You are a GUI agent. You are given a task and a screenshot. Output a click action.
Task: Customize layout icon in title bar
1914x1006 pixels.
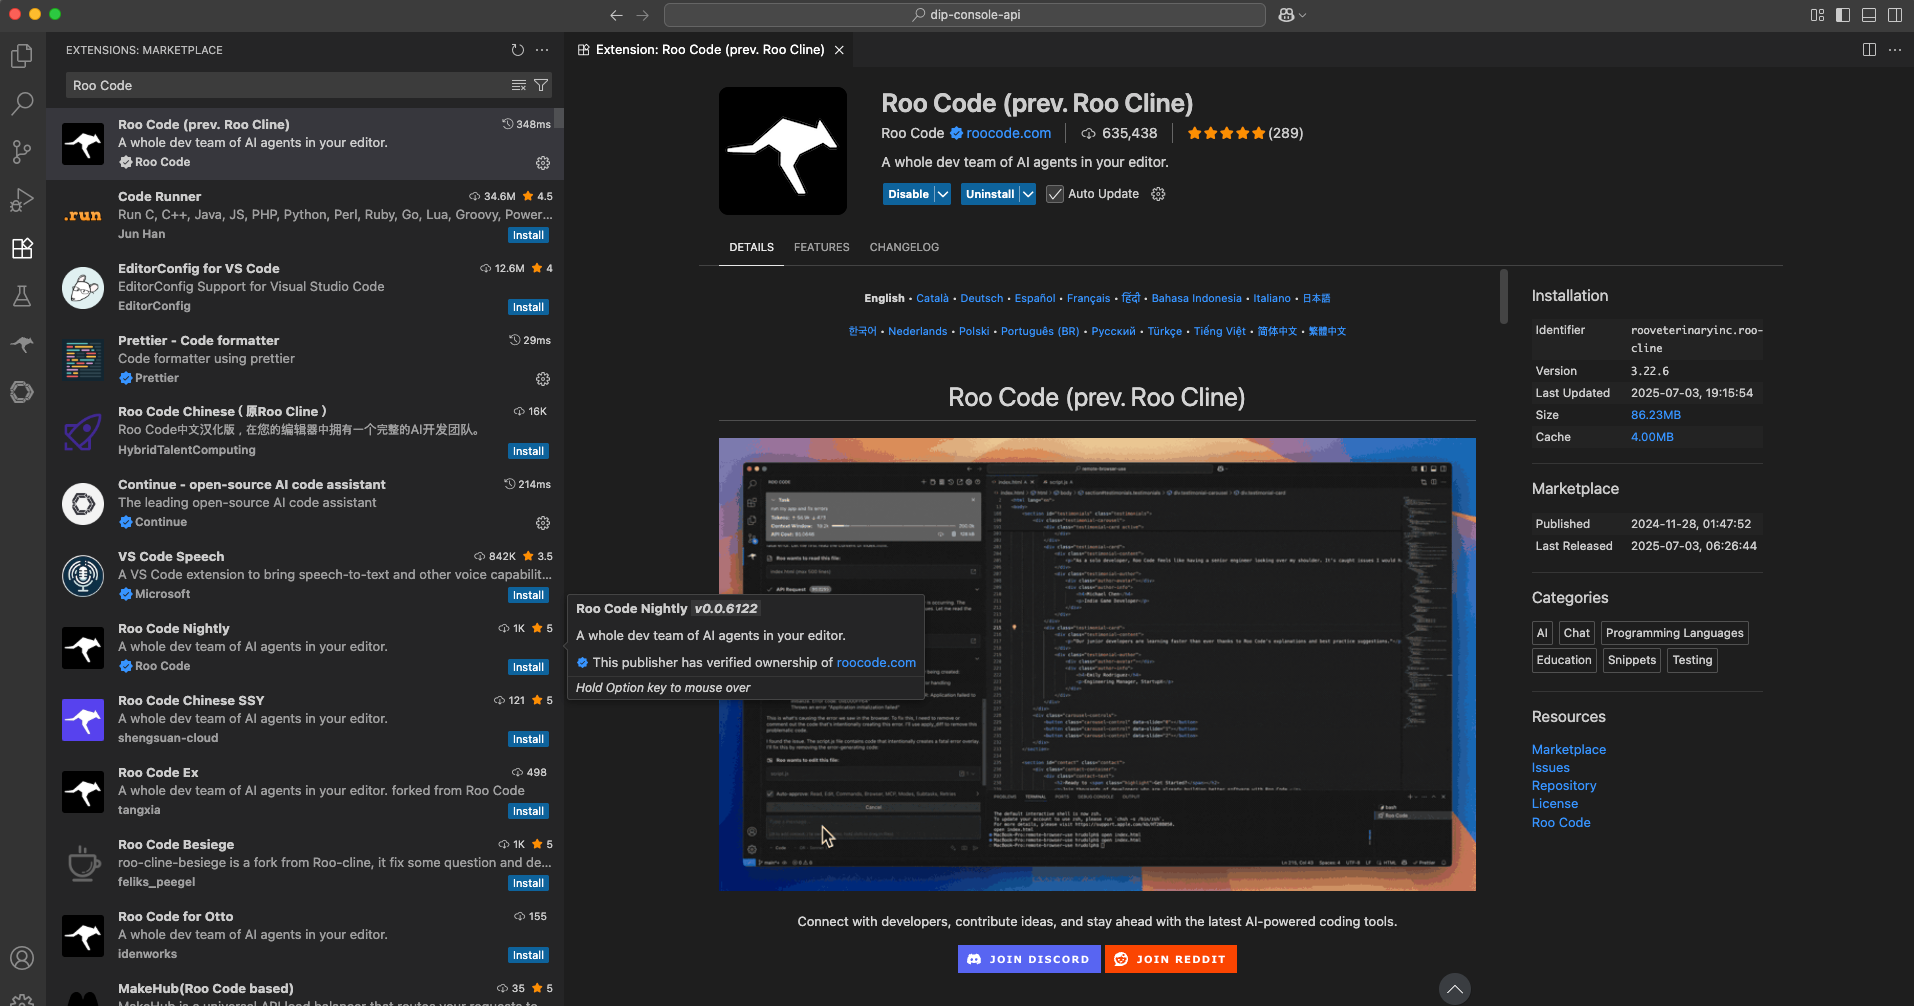pyautogui.click(x=1817, y=15)
